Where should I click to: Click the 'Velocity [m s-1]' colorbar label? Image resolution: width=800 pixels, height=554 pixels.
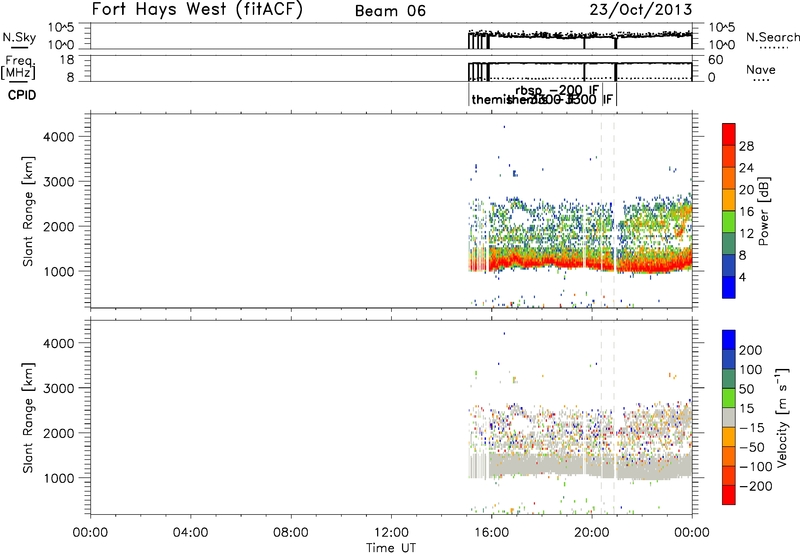[782, 417]
